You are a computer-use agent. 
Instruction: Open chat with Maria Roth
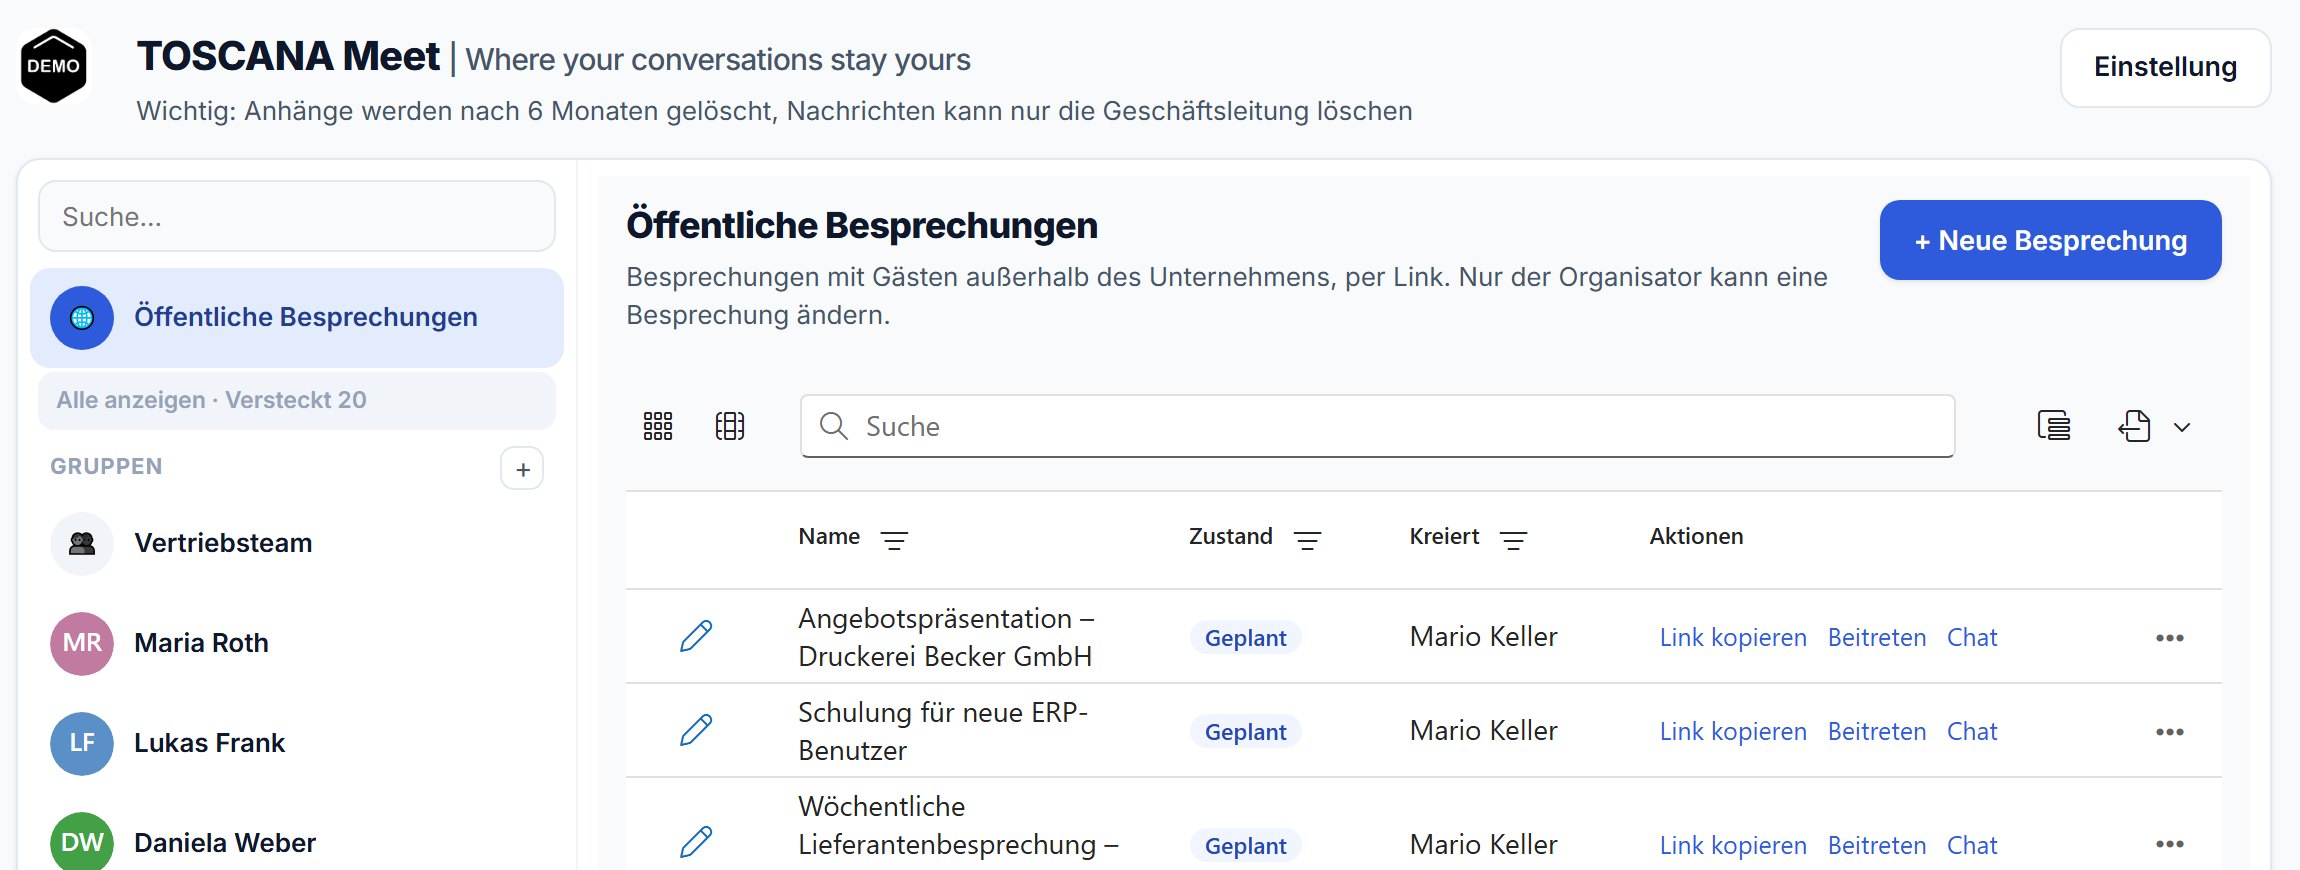pyautogui.click(x=297, y=643)
